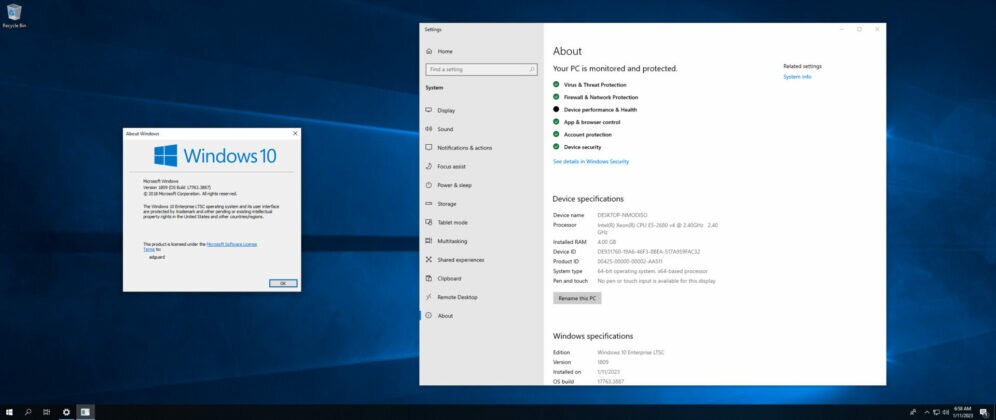Click the licensee name adguard in About Windows
Screen dimensions: 996x420
(157, 257)
